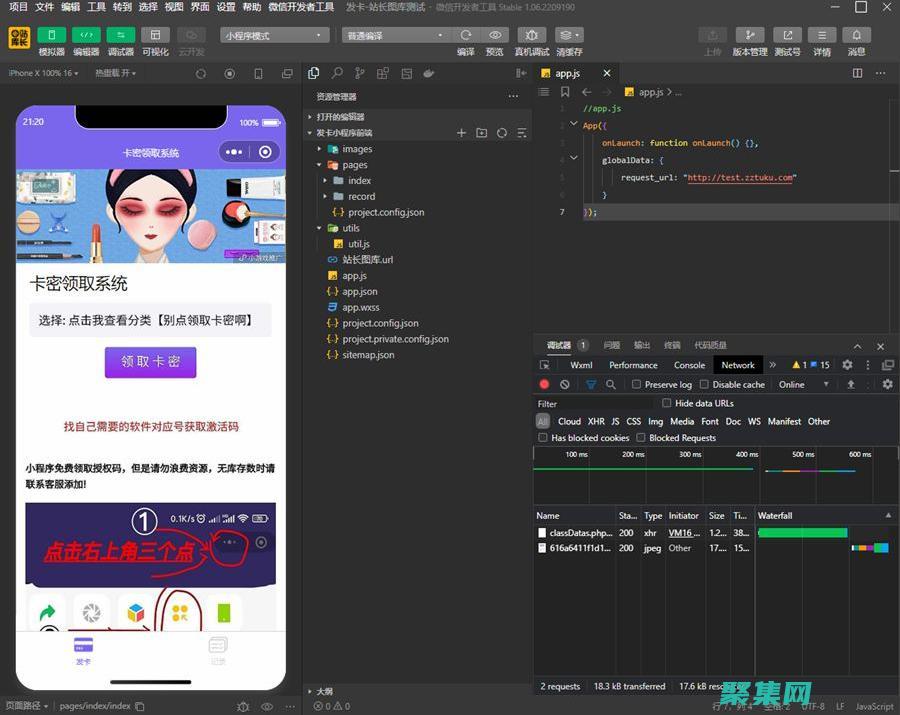Open the search icon in the editor sidebar
900x715 pixels.
337,73
